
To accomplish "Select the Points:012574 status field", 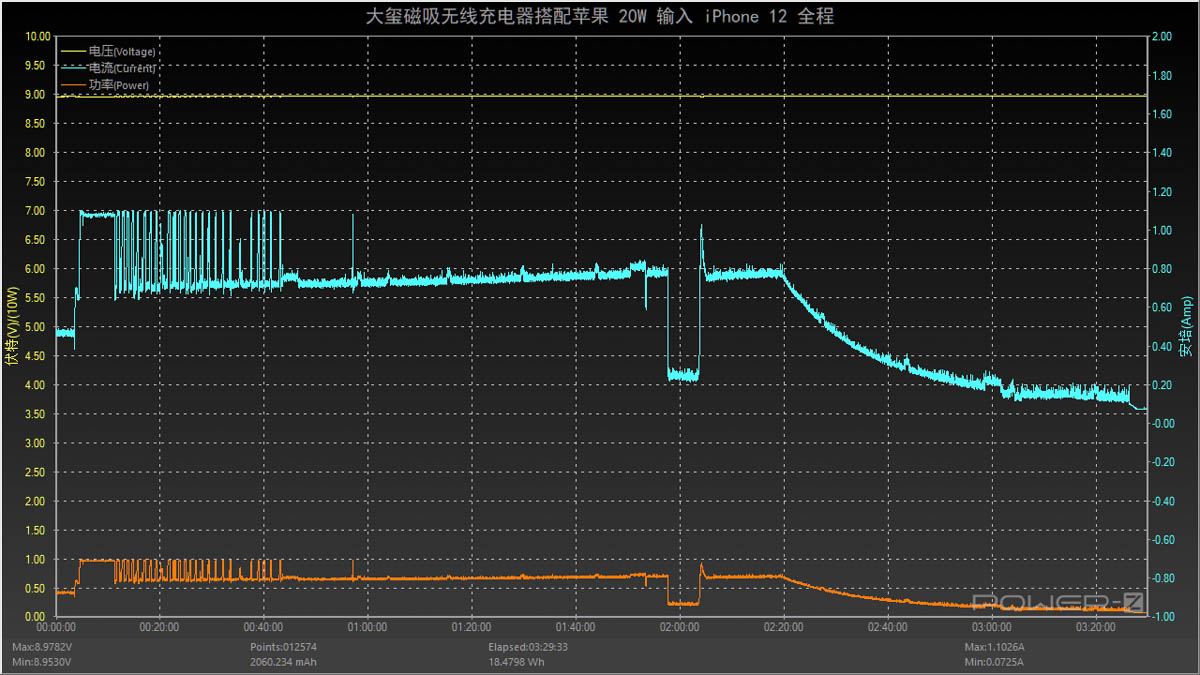I will [x=283, y=647].
